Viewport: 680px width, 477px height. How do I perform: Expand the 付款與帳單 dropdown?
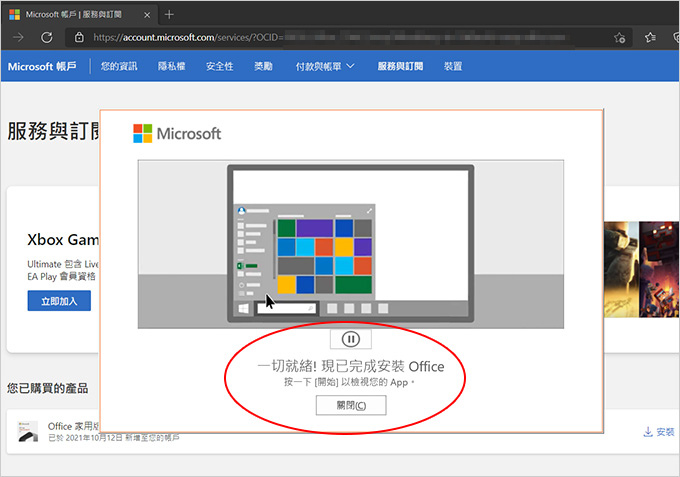coord(325,66)
